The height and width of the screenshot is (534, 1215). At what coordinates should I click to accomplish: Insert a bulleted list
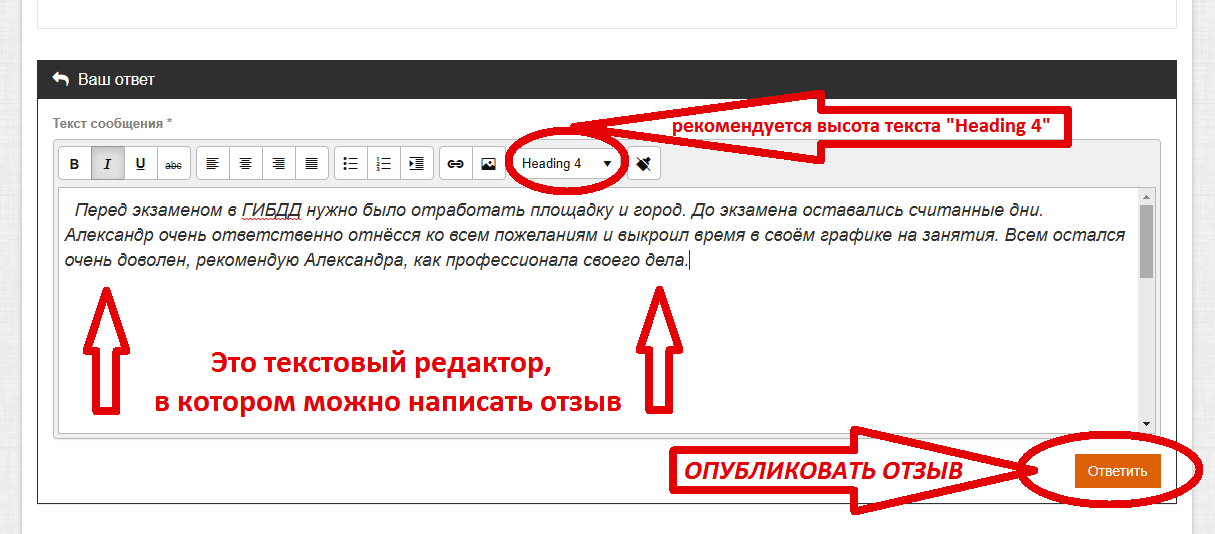coord(350,164)
